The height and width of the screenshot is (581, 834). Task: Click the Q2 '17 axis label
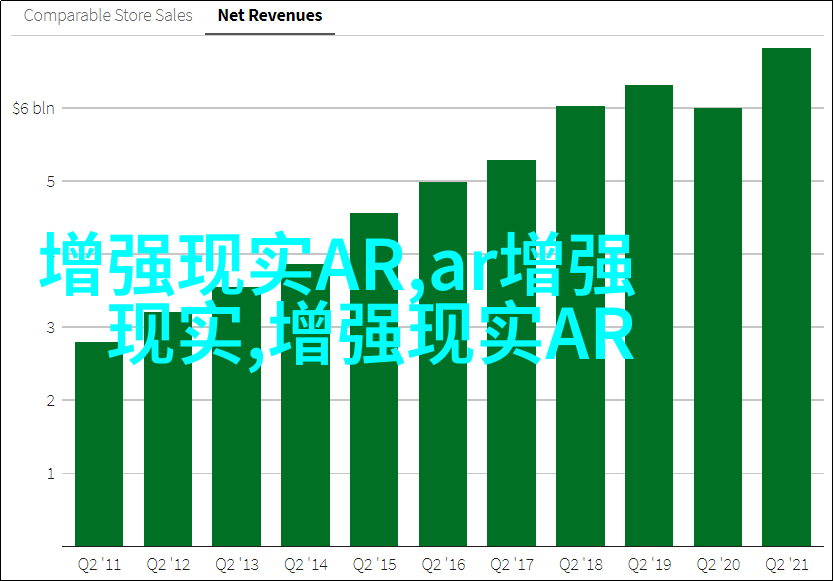point(511,565)
